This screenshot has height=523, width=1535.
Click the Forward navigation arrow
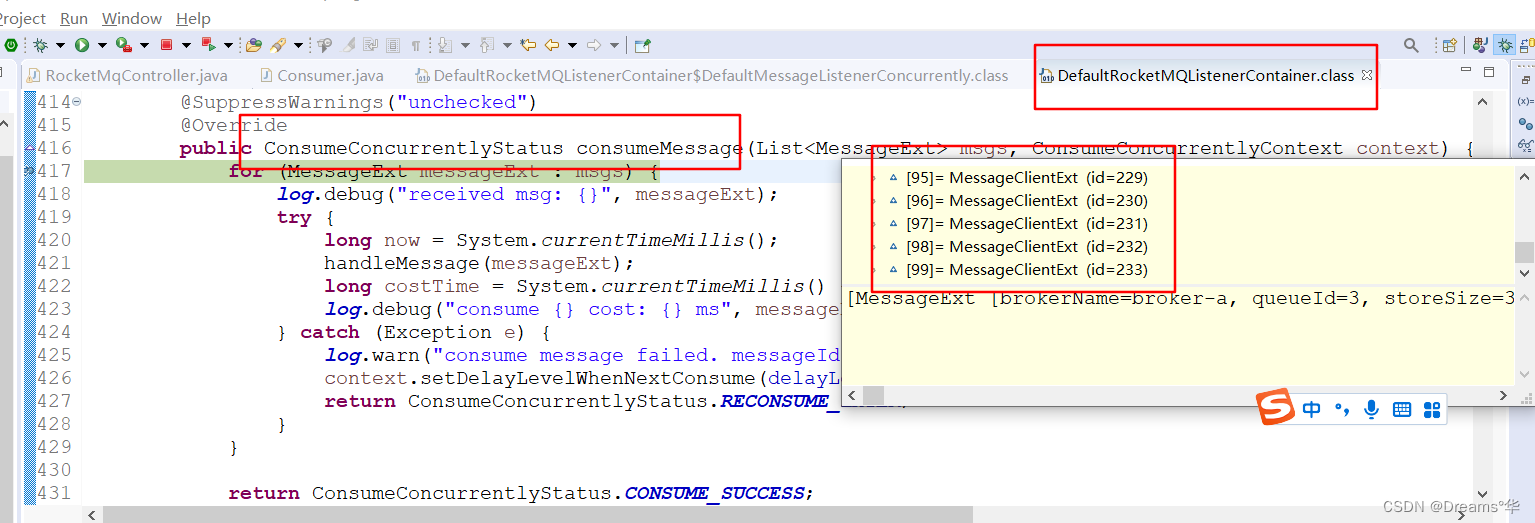click(593, 45)
